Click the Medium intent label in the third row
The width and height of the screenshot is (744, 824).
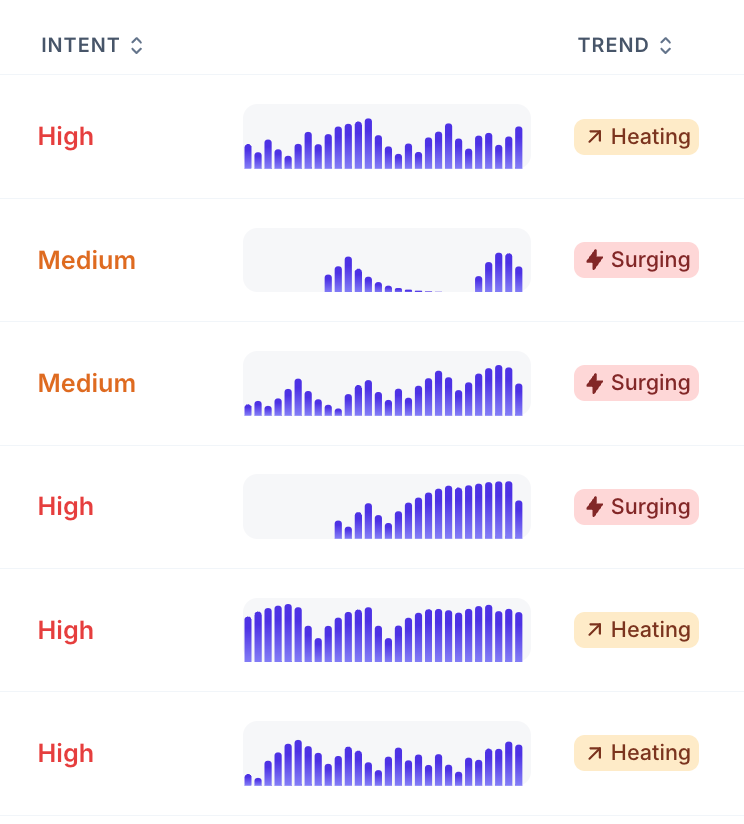coord(87,383)
